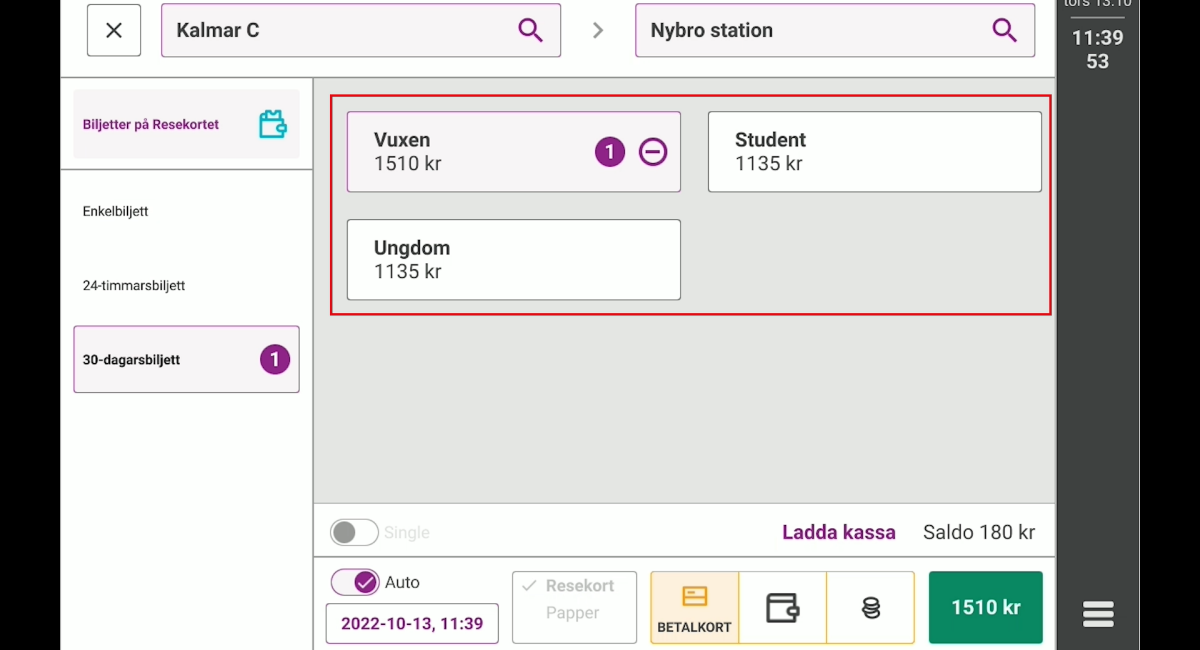Add a Student 1135 kr ticket
This screenshot has height=650, width=1200.
pyautogui.click(x=875, y=152)
